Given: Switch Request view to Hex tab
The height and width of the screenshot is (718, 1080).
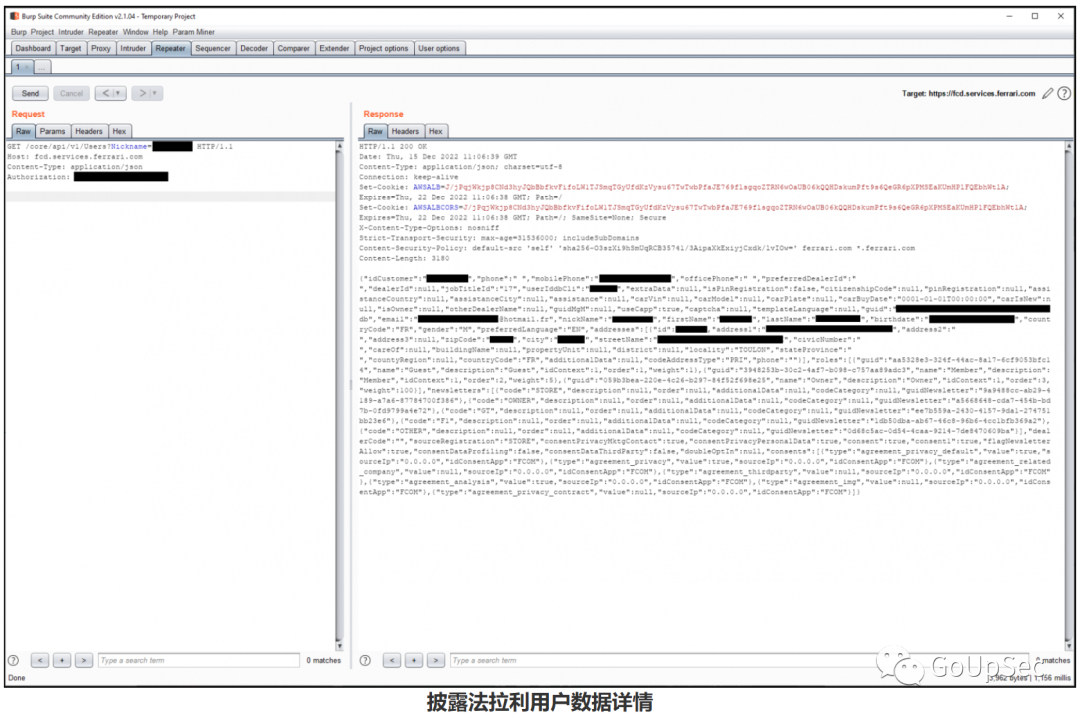Looking at the screenshot, I should (x=119, y=131).
